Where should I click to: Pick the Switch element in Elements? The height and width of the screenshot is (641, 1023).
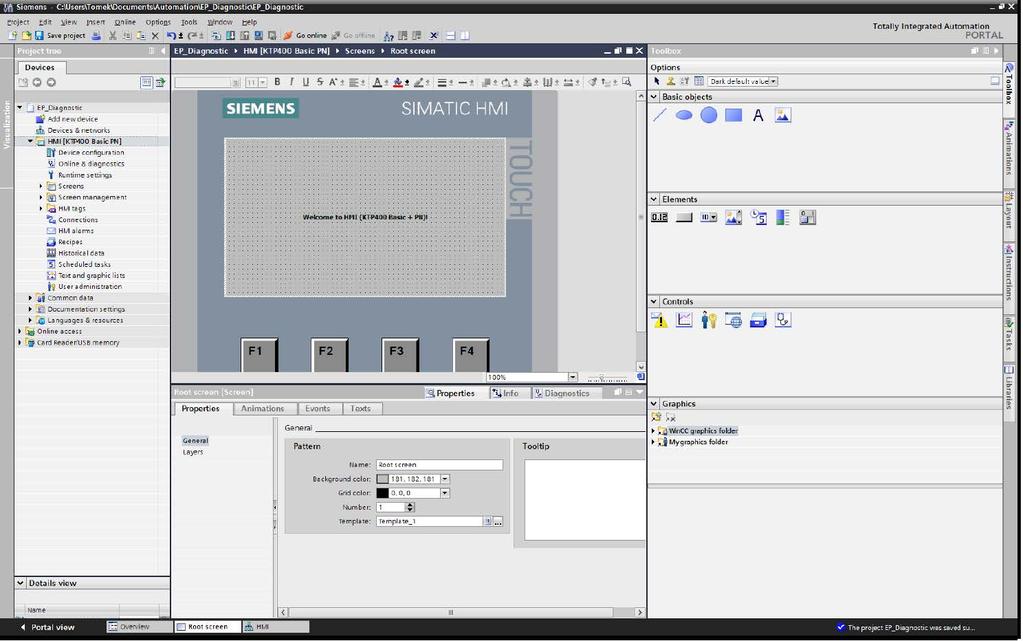(x=807, y=217)
